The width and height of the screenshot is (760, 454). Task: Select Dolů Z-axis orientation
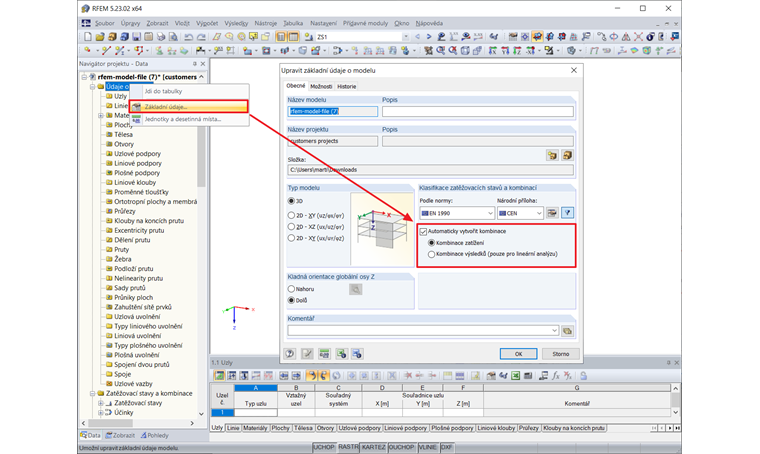[x=291, y=300]
